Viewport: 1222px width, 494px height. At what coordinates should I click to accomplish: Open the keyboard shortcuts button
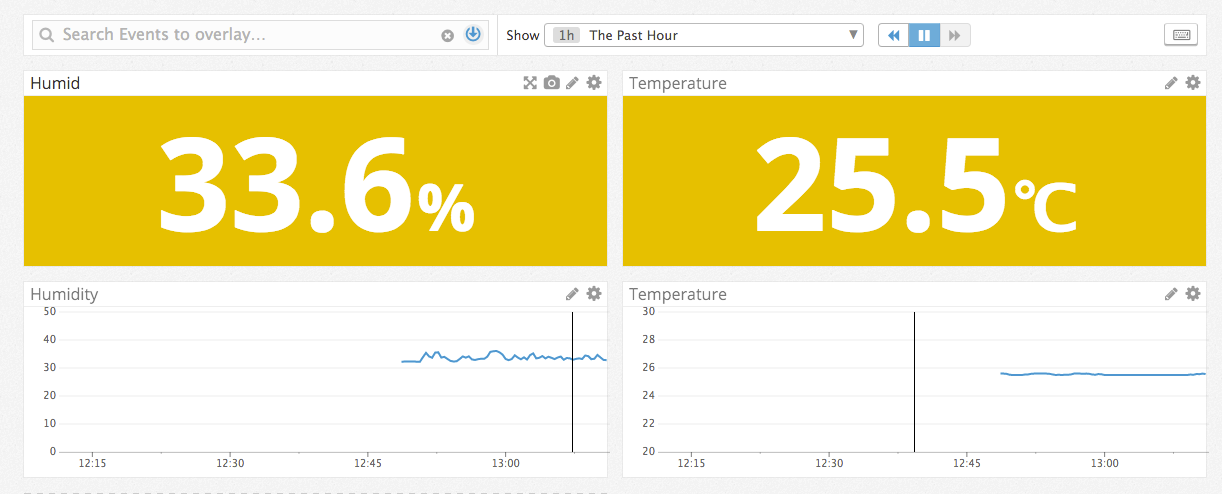pos(1181,35)
